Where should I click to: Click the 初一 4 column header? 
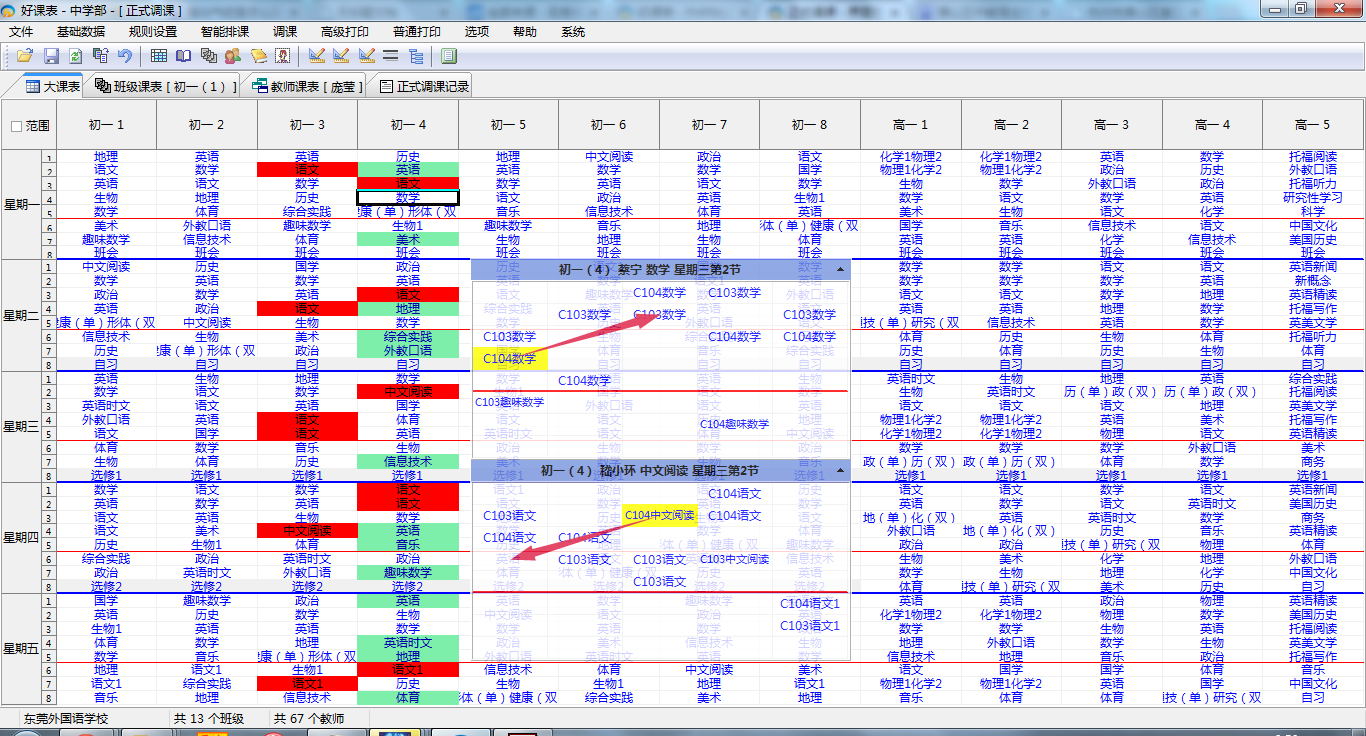408,125
